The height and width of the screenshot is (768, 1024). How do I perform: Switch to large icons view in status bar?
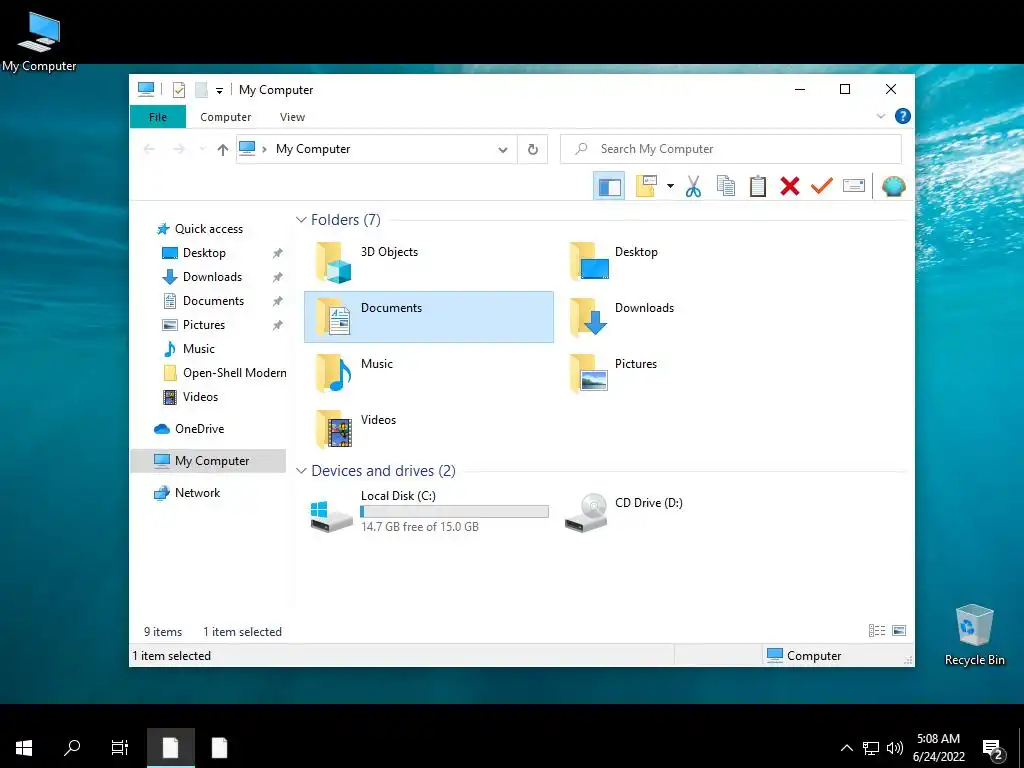pyautogui.click(x=899, y=631)
